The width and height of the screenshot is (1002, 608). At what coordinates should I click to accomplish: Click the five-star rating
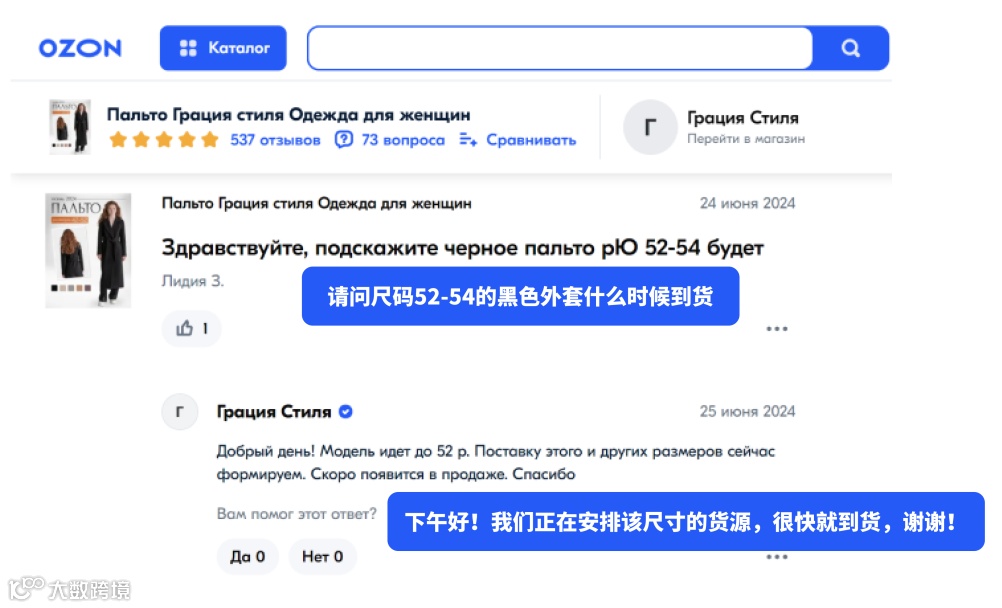point(164,139)
